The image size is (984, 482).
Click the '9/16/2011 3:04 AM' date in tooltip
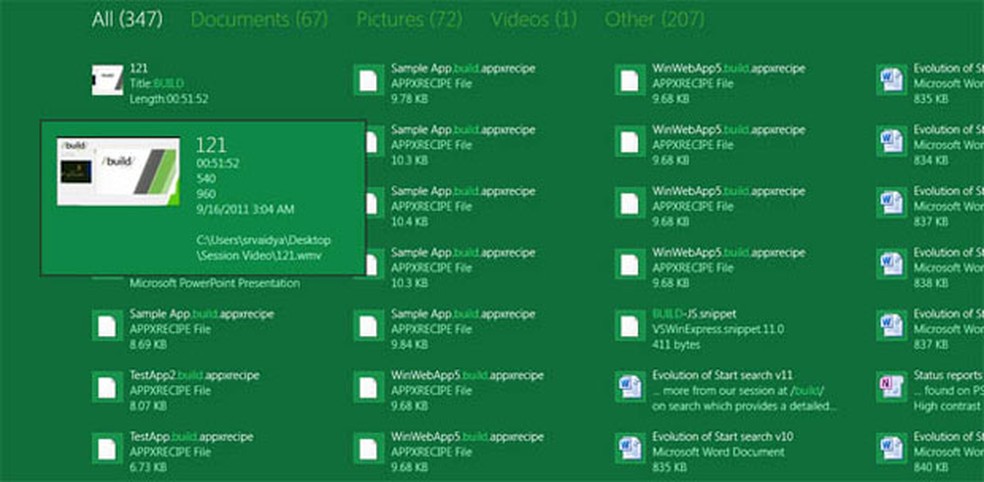(x=245, y=210)
